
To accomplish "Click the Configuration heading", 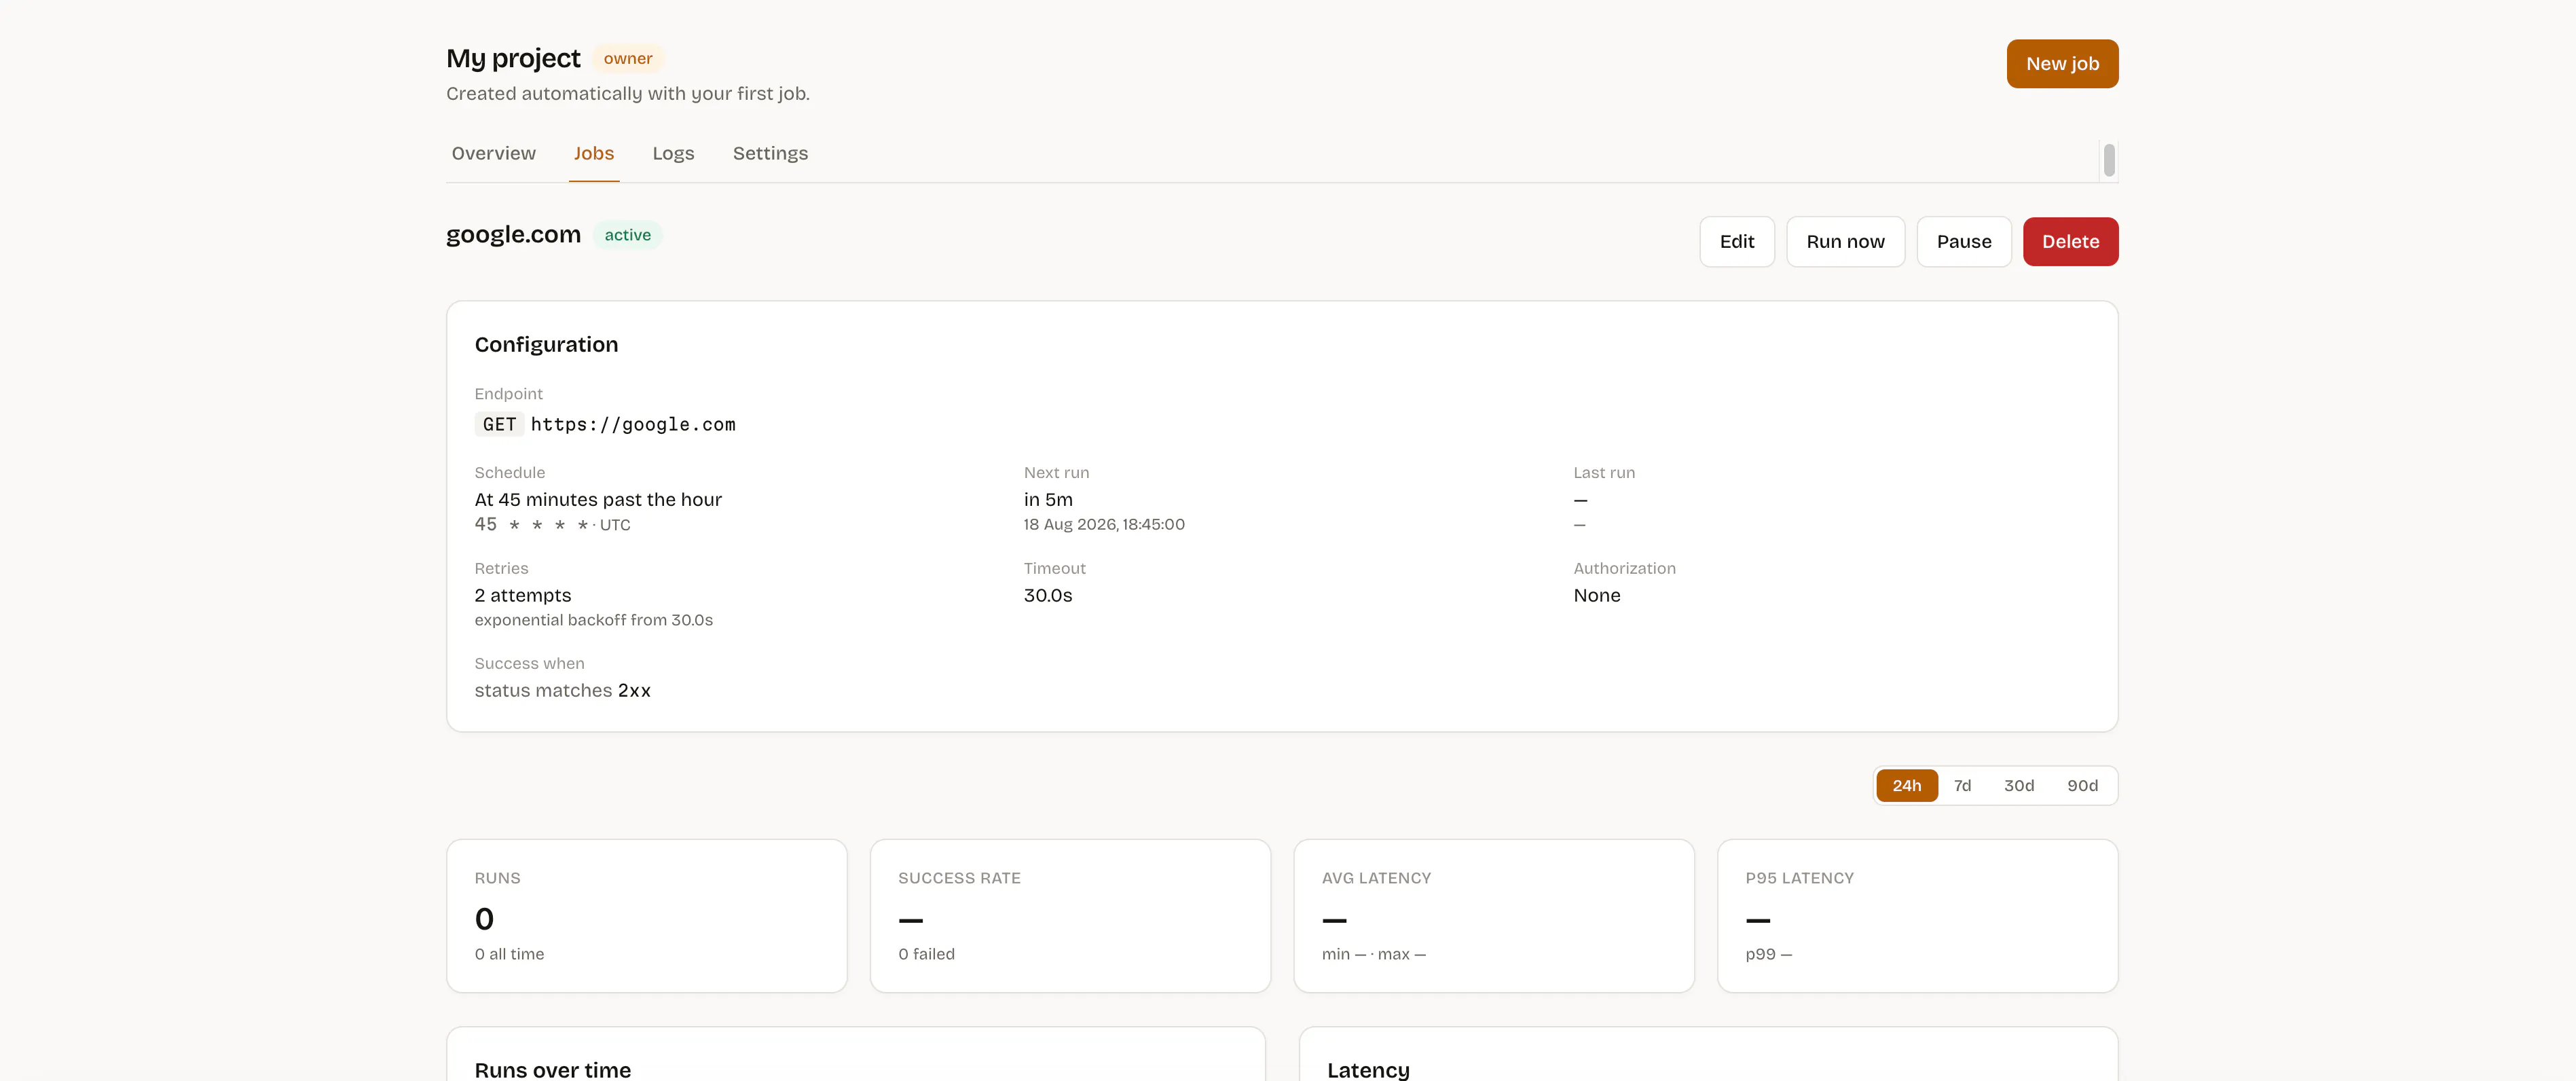I will (x=546, y=345).
